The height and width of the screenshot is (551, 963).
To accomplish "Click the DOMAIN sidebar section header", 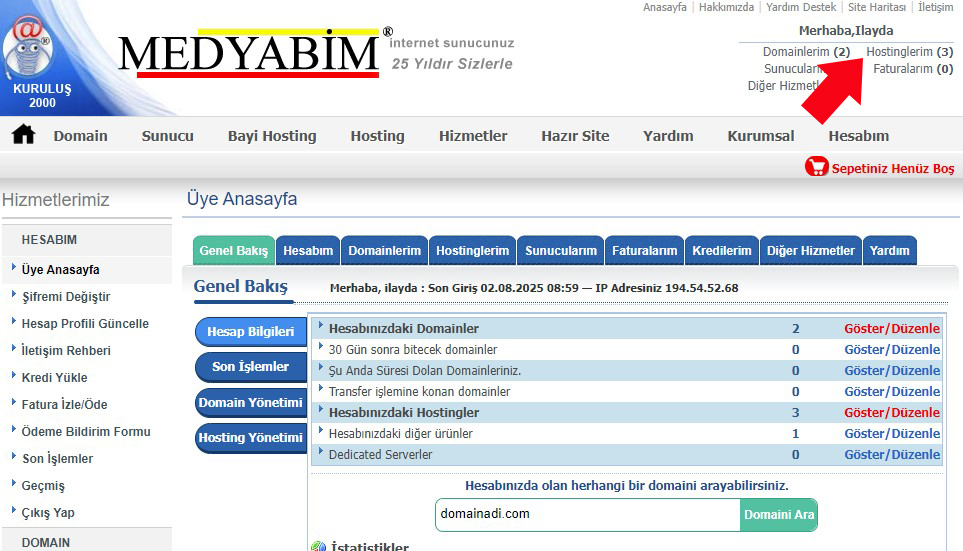I will click(x=45, y=543).
